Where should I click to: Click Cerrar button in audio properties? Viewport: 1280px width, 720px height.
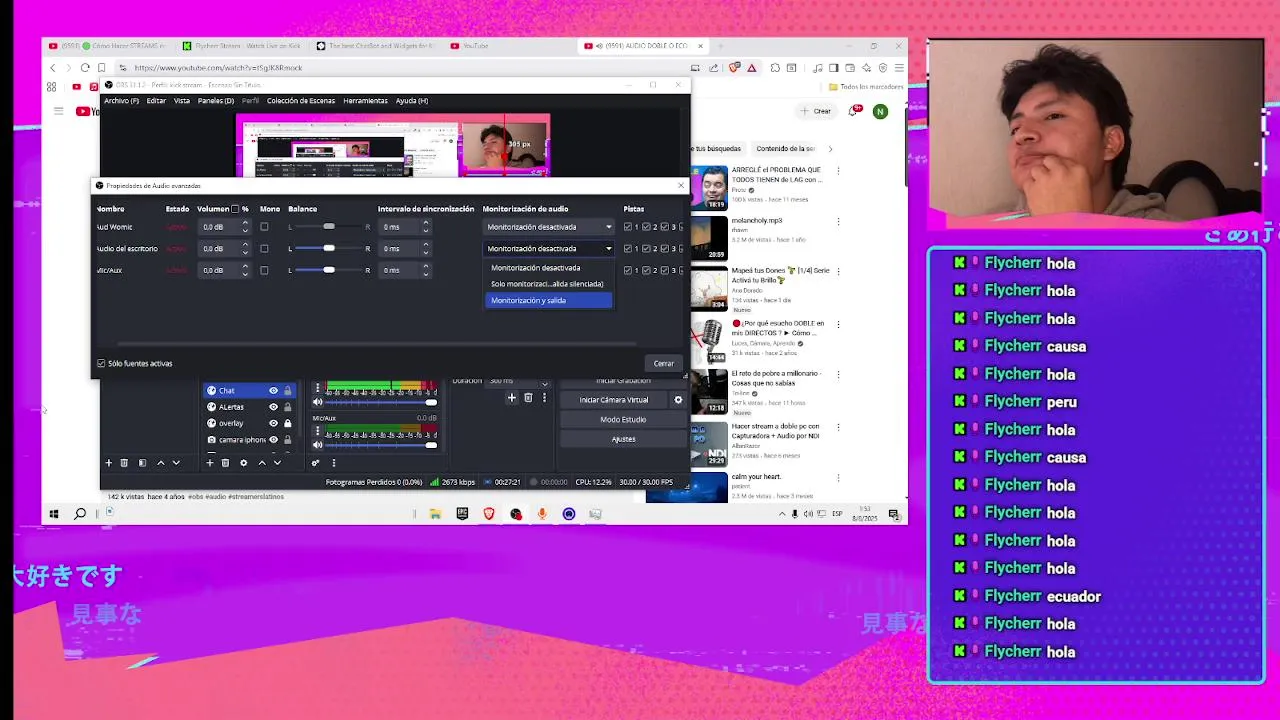[664, 363]
